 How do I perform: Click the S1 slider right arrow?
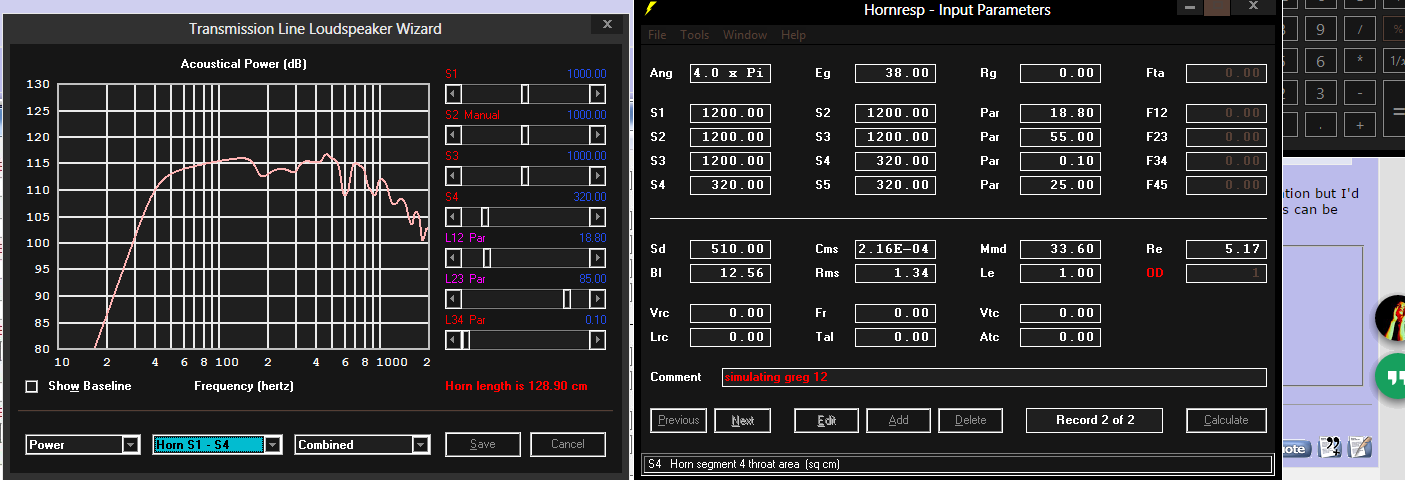coord(597,93)
